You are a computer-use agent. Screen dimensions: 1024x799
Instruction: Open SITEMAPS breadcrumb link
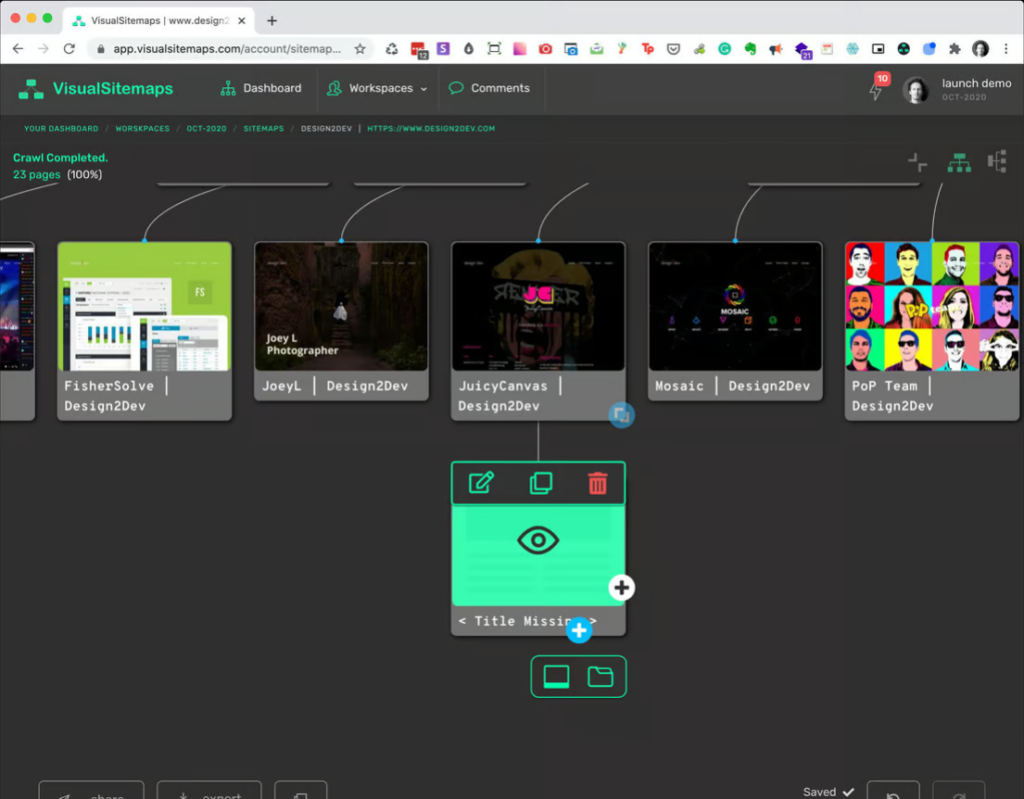(x=264, y=129)
